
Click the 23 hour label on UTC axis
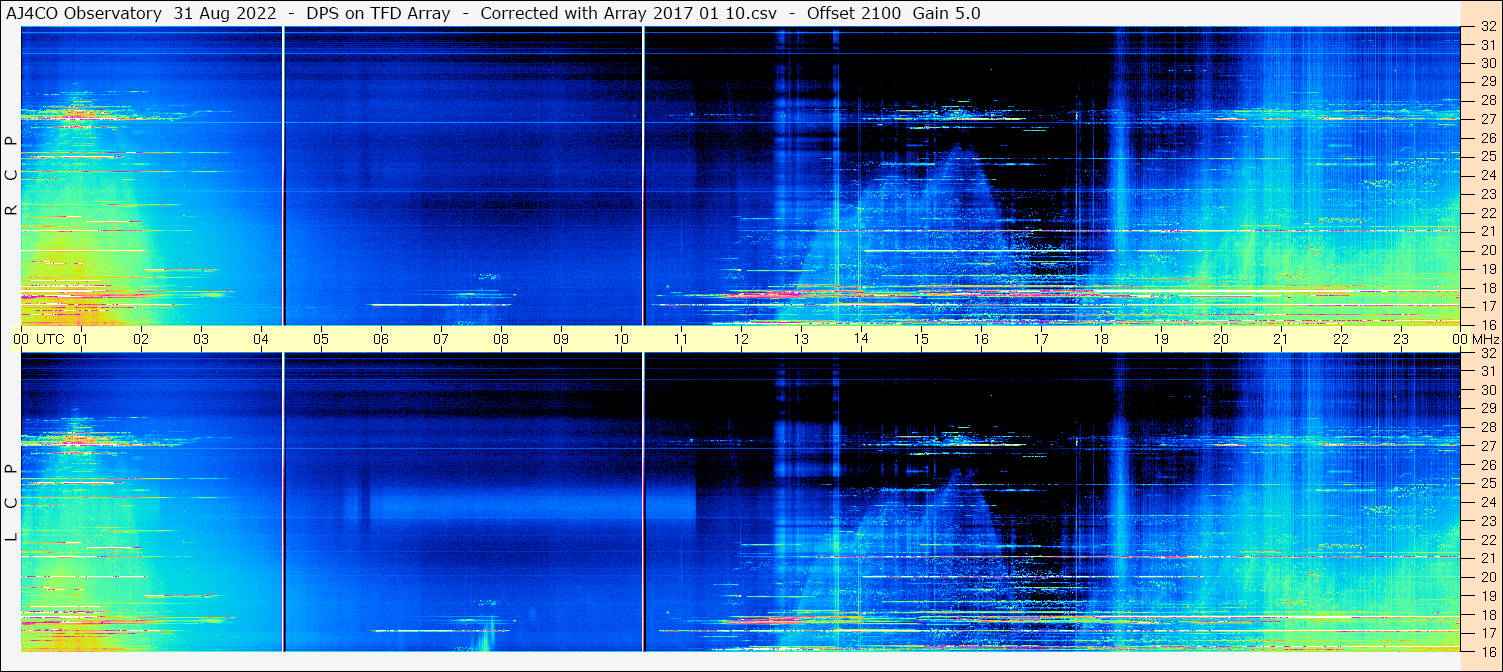click(1401, 339)
